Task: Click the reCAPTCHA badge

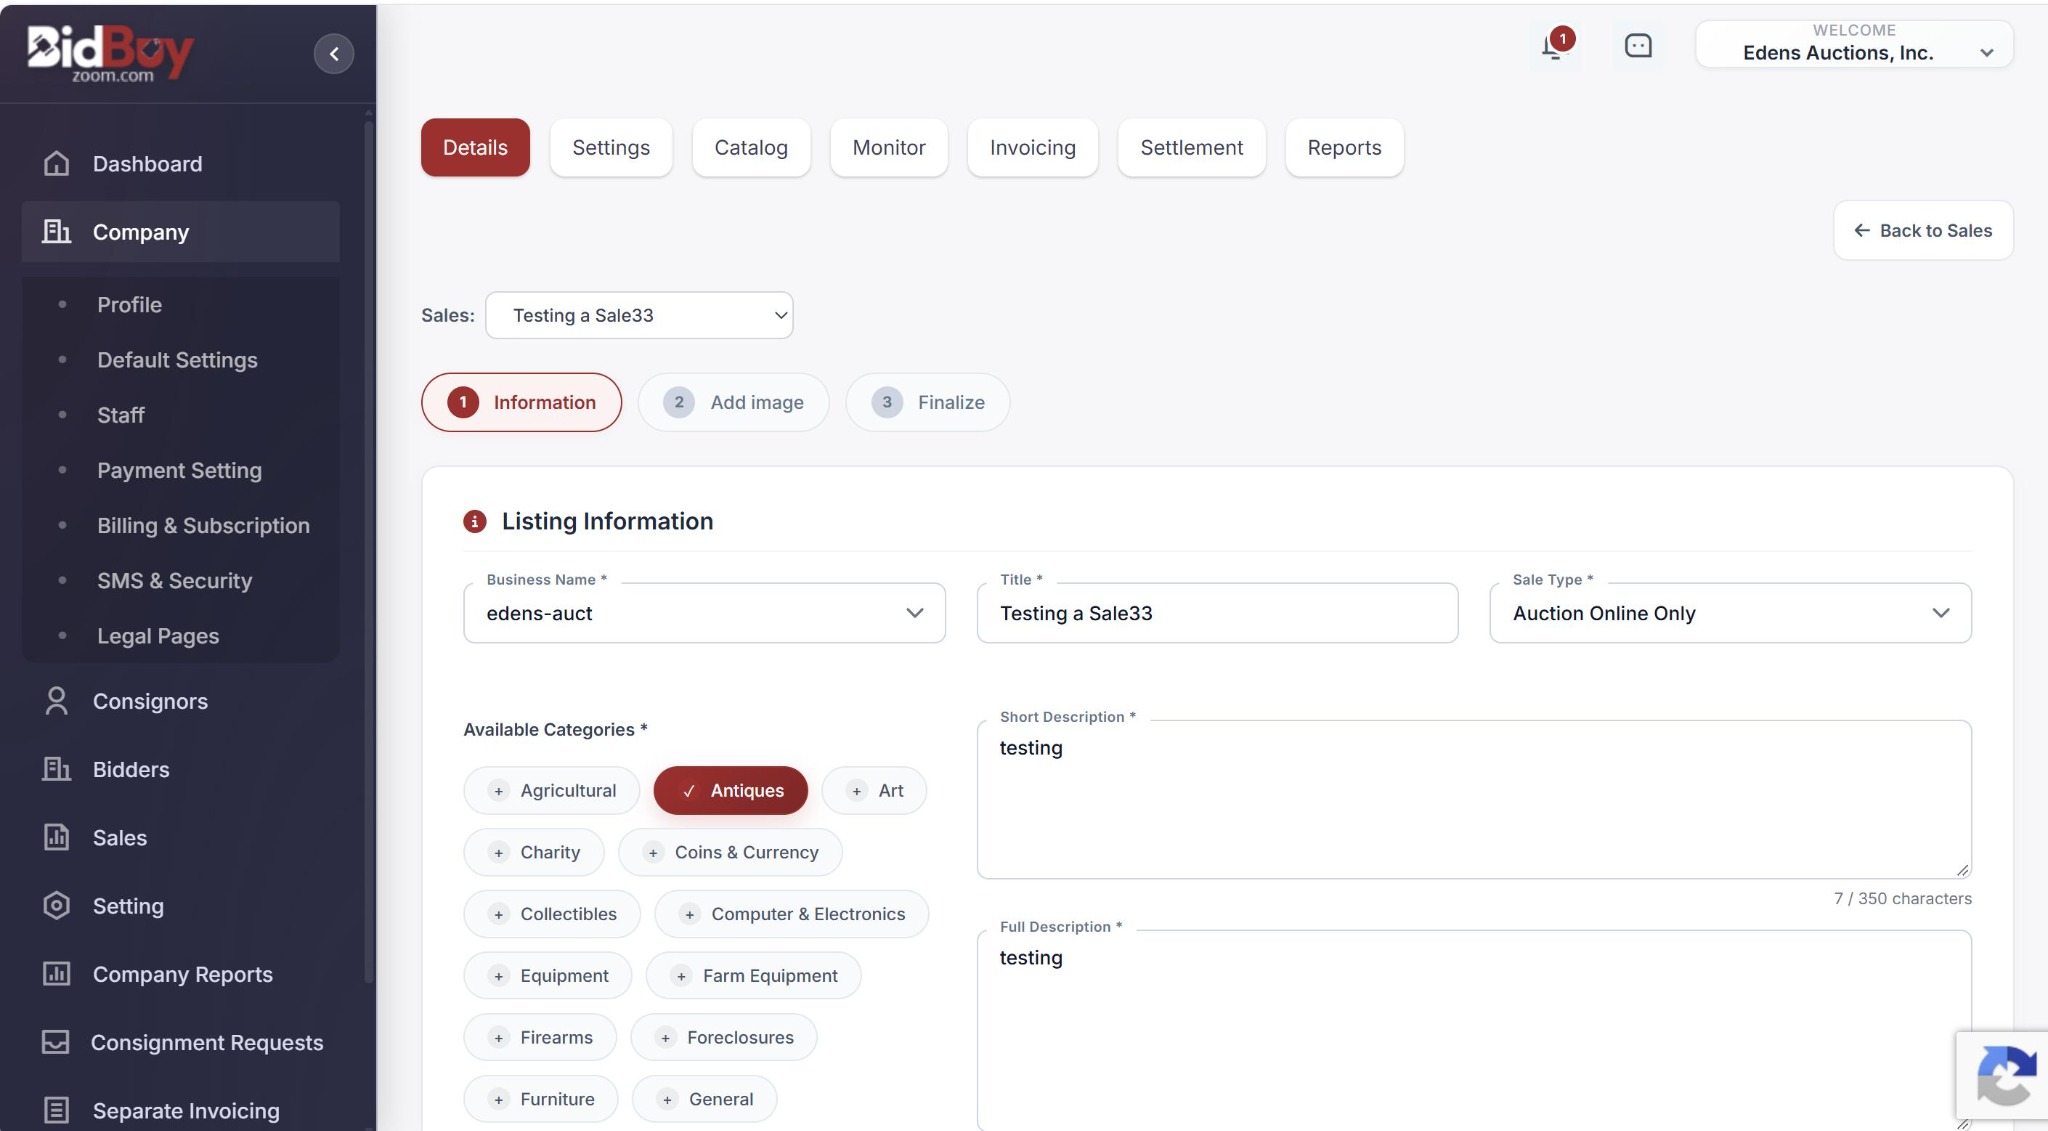Action: 2002,1075
